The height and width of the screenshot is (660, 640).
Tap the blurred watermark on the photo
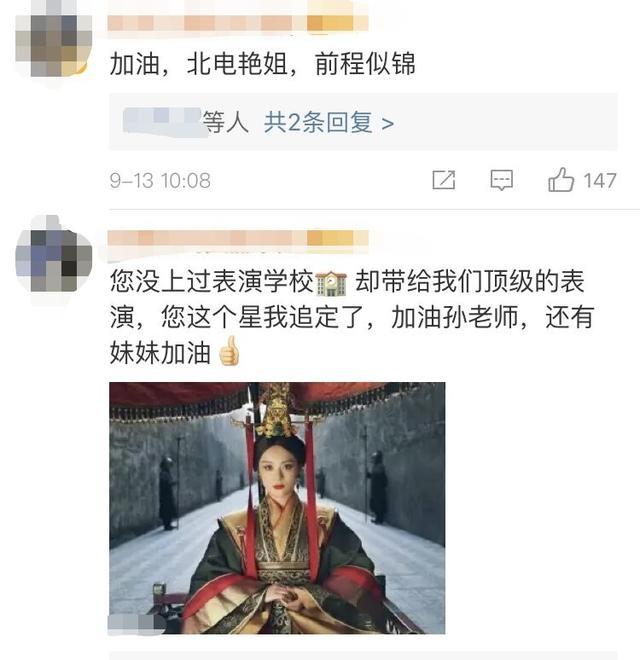point(137,624)
